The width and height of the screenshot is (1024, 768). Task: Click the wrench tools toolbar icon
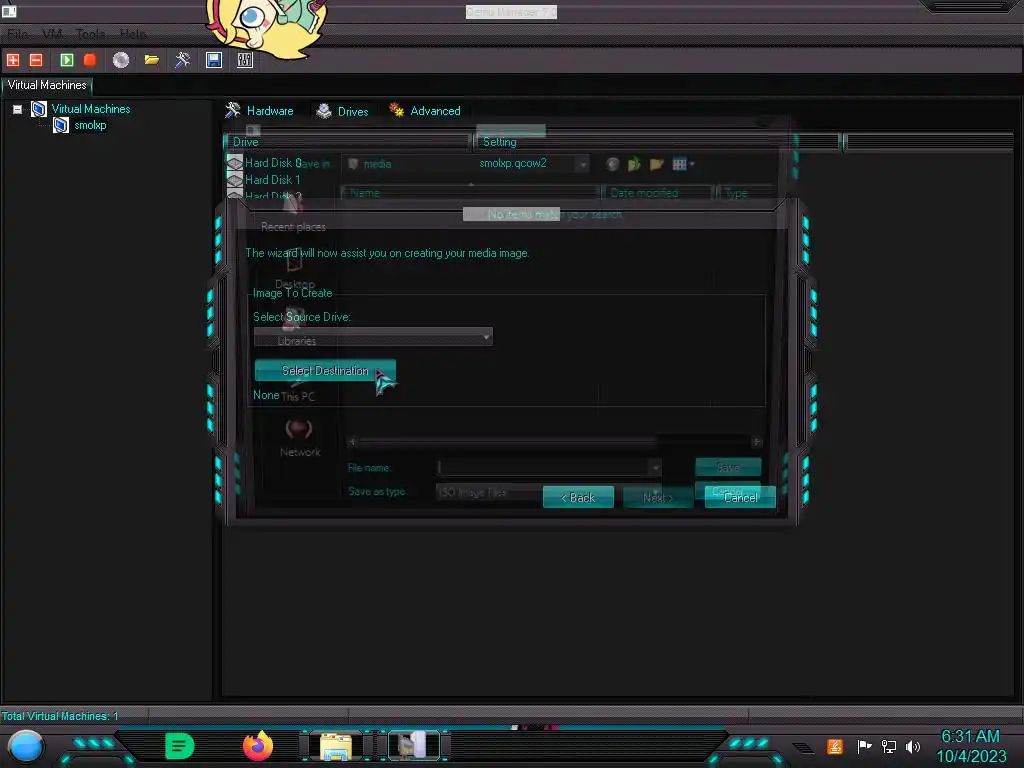point(182,60)
